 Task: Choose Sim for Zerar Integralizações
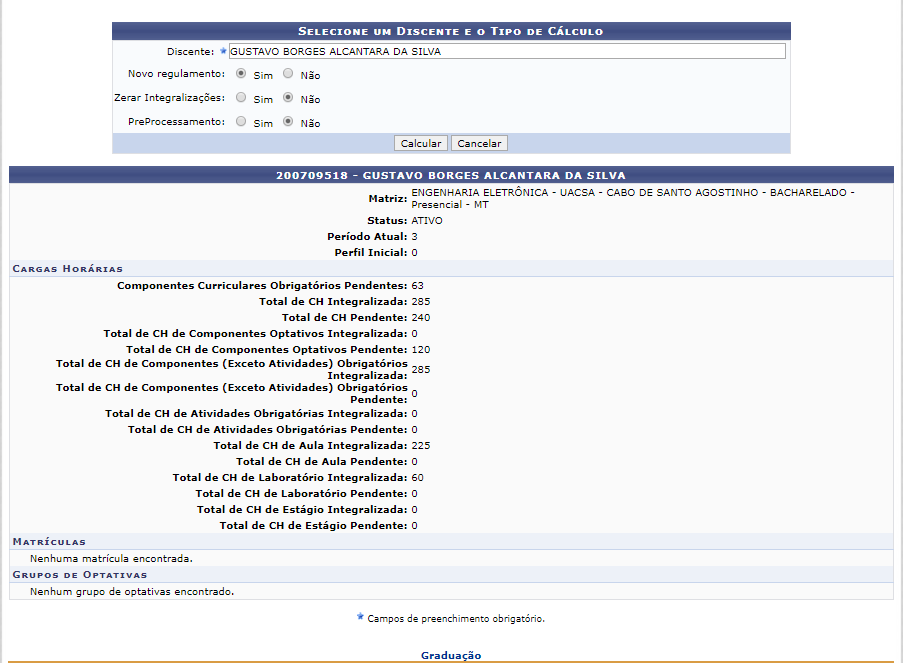[241, 98]
